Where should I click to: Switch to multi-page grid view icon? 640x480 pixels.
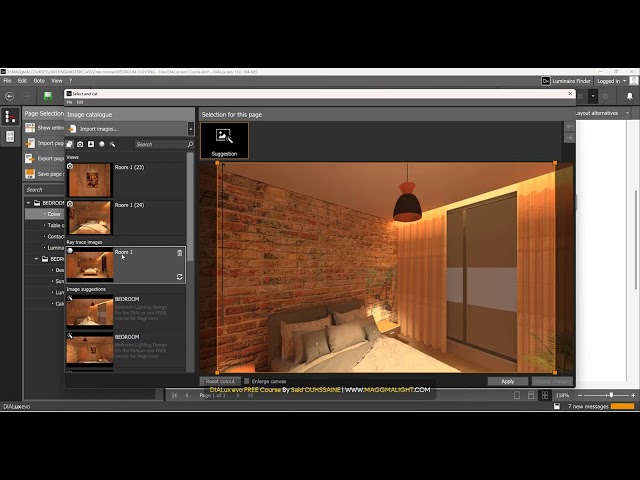click(x=545, y=395)
